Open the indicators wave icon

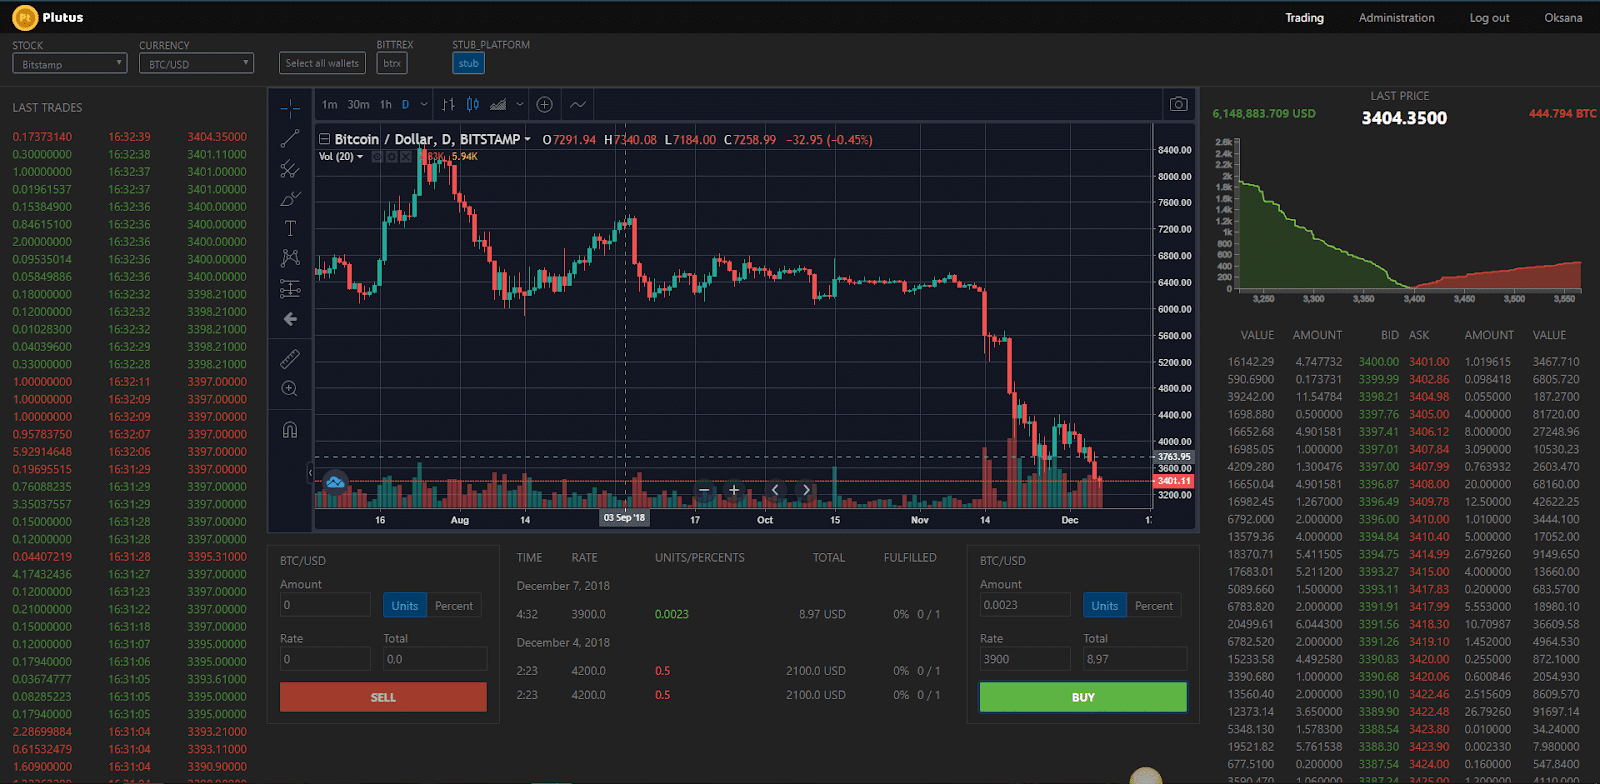[x=578, y=104]
